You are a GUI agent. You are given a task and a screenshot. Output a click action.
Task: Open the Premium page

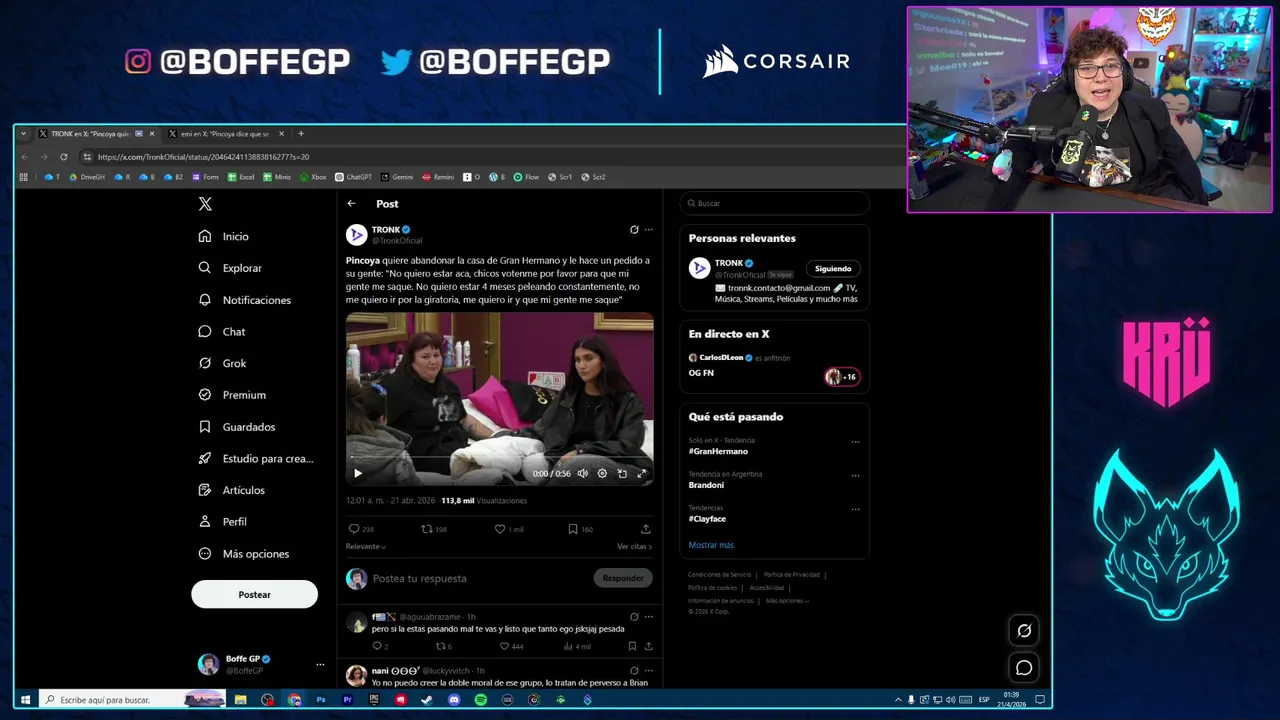[x=231, y=395]
